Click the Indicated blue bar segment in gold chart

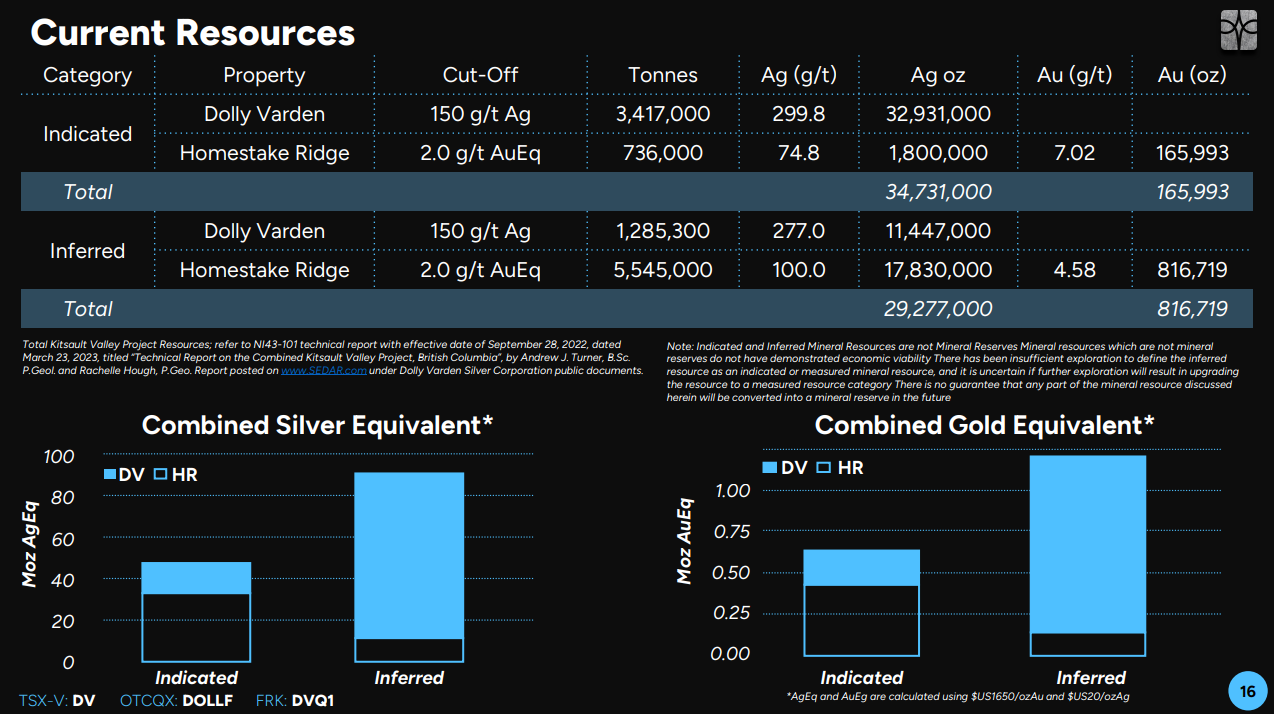point(861,567)
